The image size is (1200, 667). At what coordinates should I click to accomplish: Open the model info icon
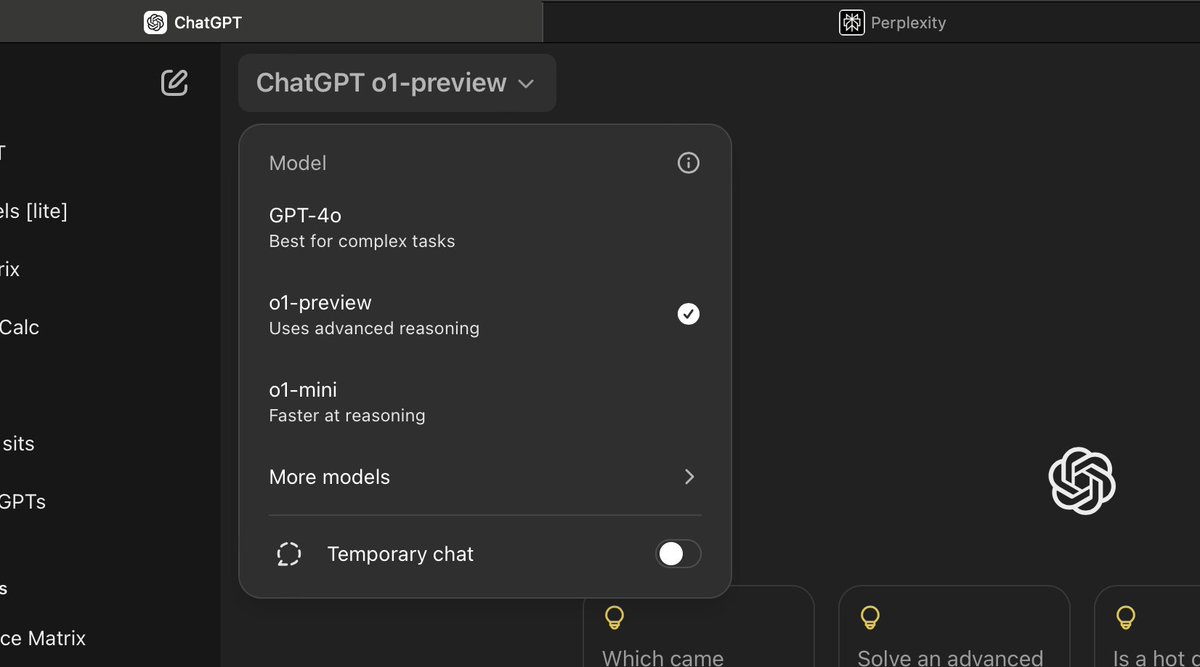click(688, 163)
